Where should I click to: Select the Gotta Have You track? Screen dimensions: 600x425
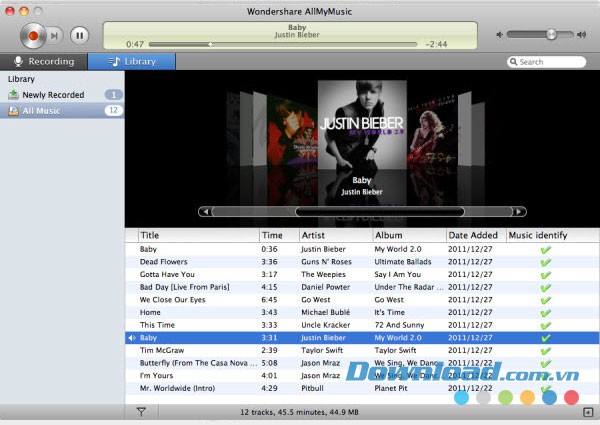click(x=362, y=275)
